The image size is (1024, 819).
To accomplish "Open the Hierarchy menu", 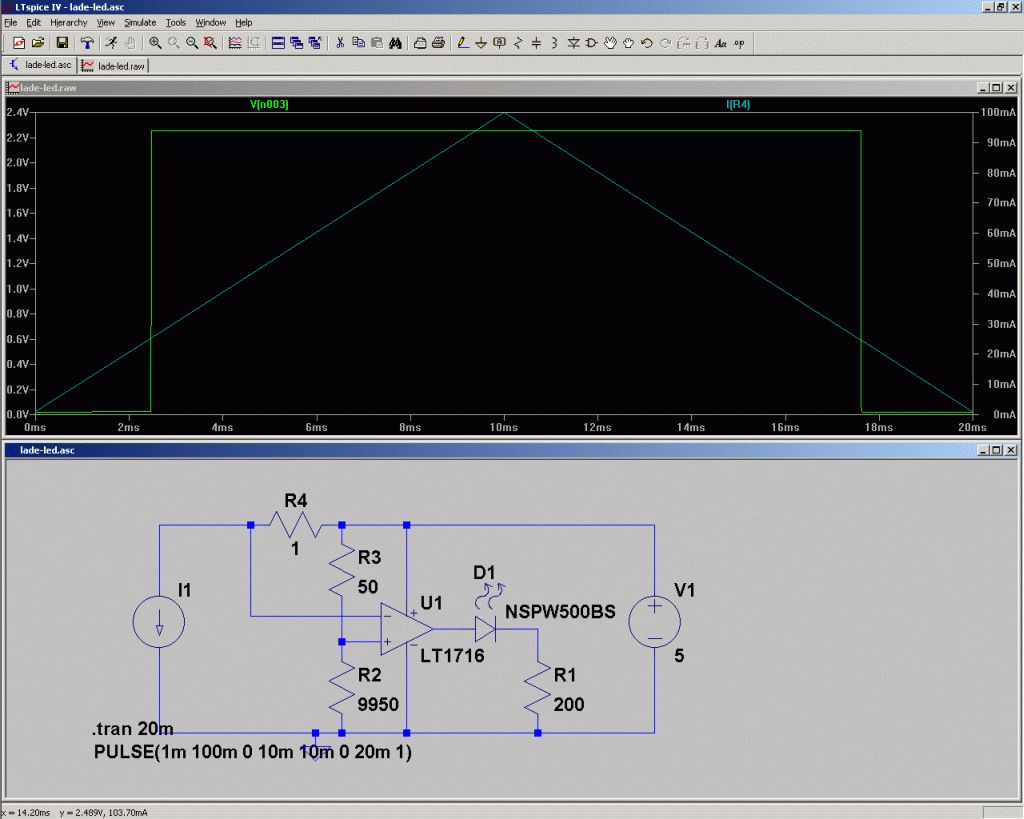I will point(69,22).
